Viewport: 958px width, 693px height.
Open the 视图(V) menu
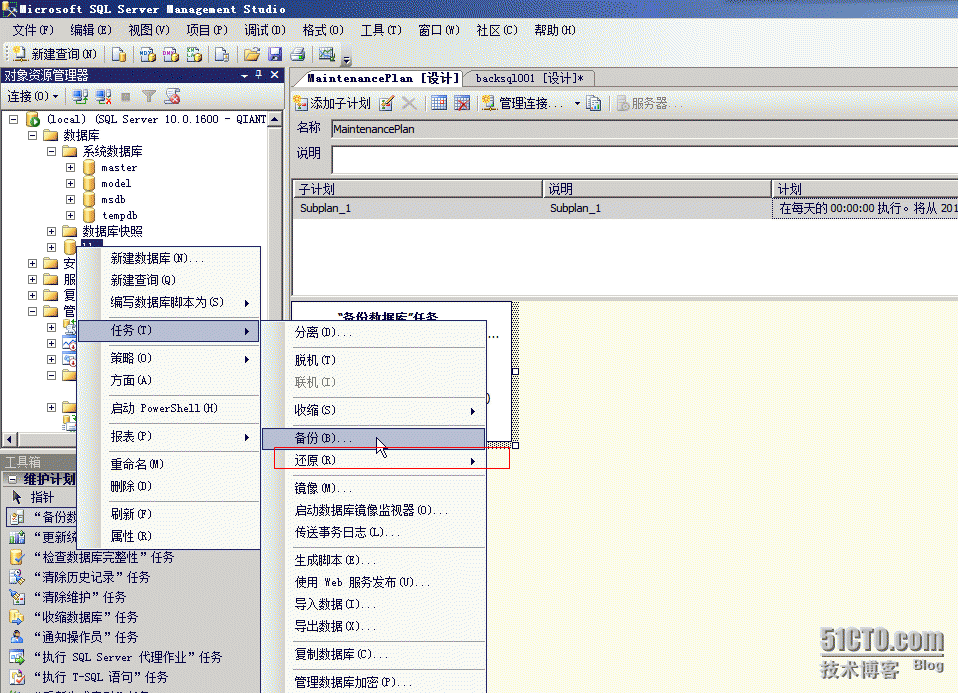pos(149,30)
